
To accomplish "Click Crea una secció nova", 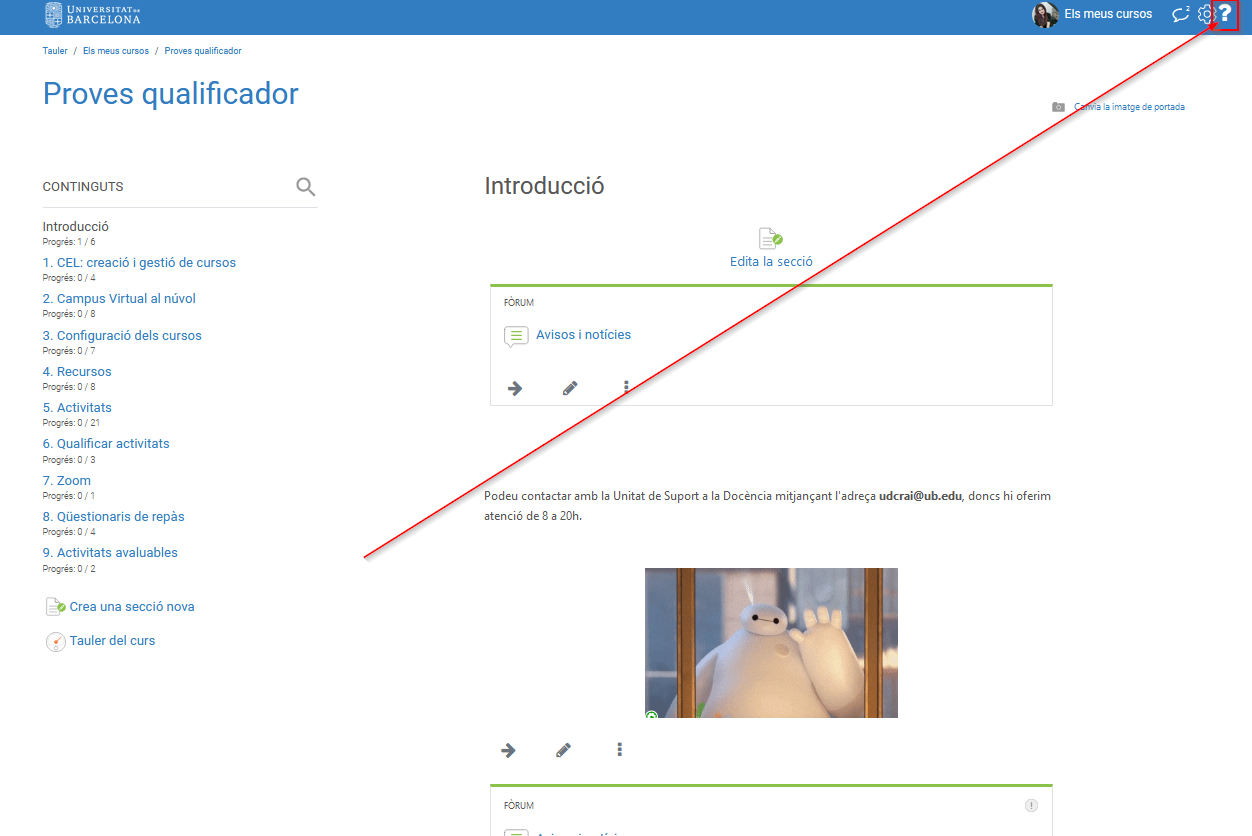I will pyautogui.click(x=131, y=607).
